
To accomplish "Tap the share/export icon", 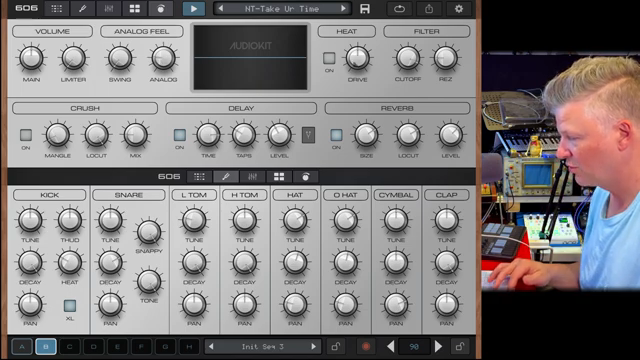I will [x=429, y=9].
